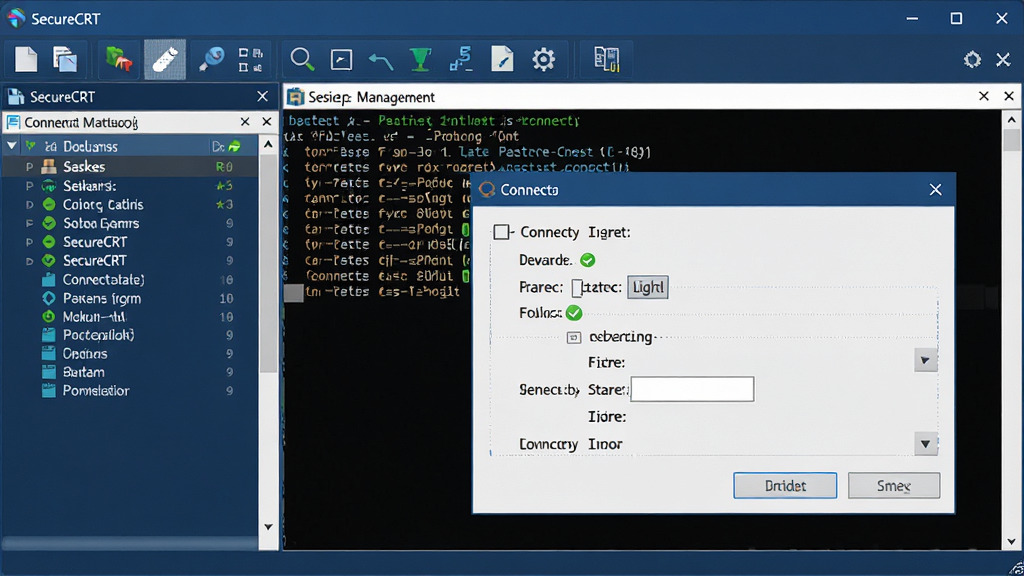Click the Dridet button
Screen dimensions: 1024x576
click(785, 486)
